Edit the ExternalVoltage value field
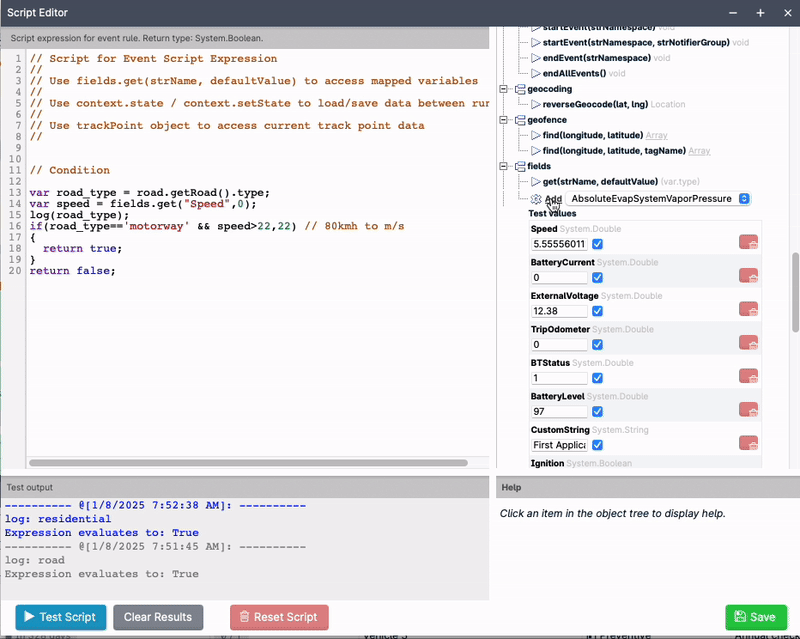The image size is (800, 639). click(559, 311)
